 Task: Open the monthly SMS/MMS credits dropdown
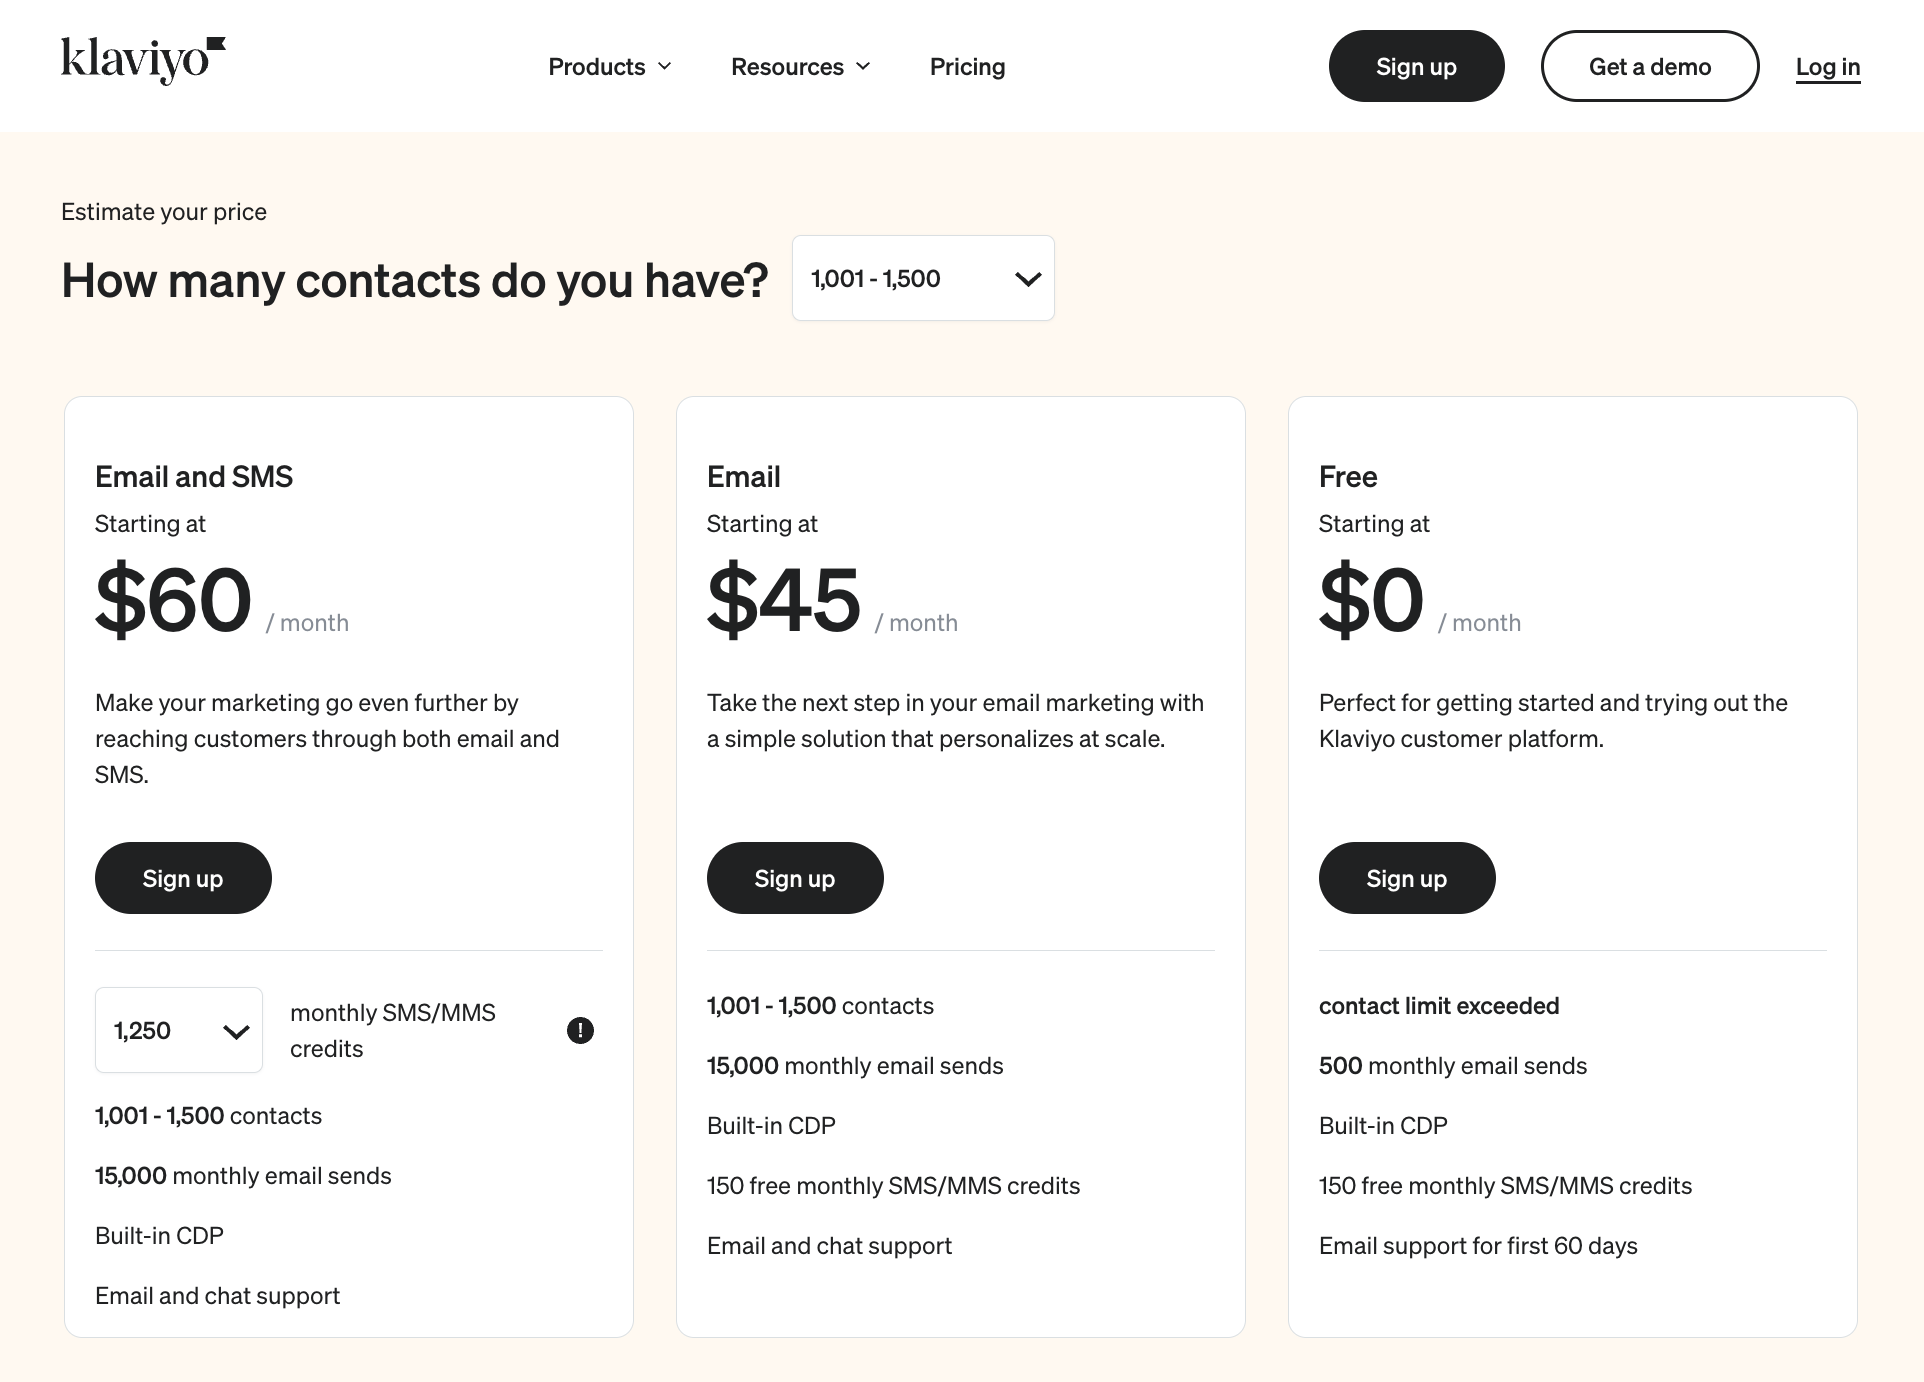click(x=178, y=1030)
